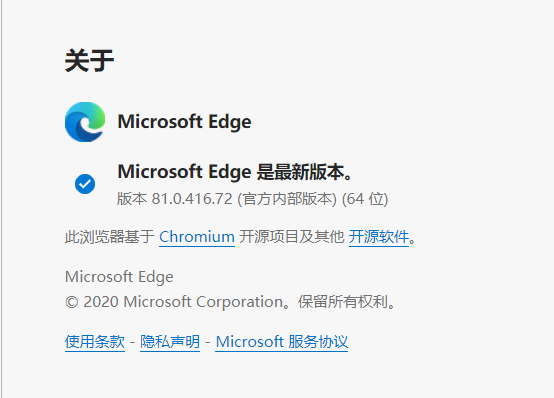Click the 关于 page heading

(89, 60)
